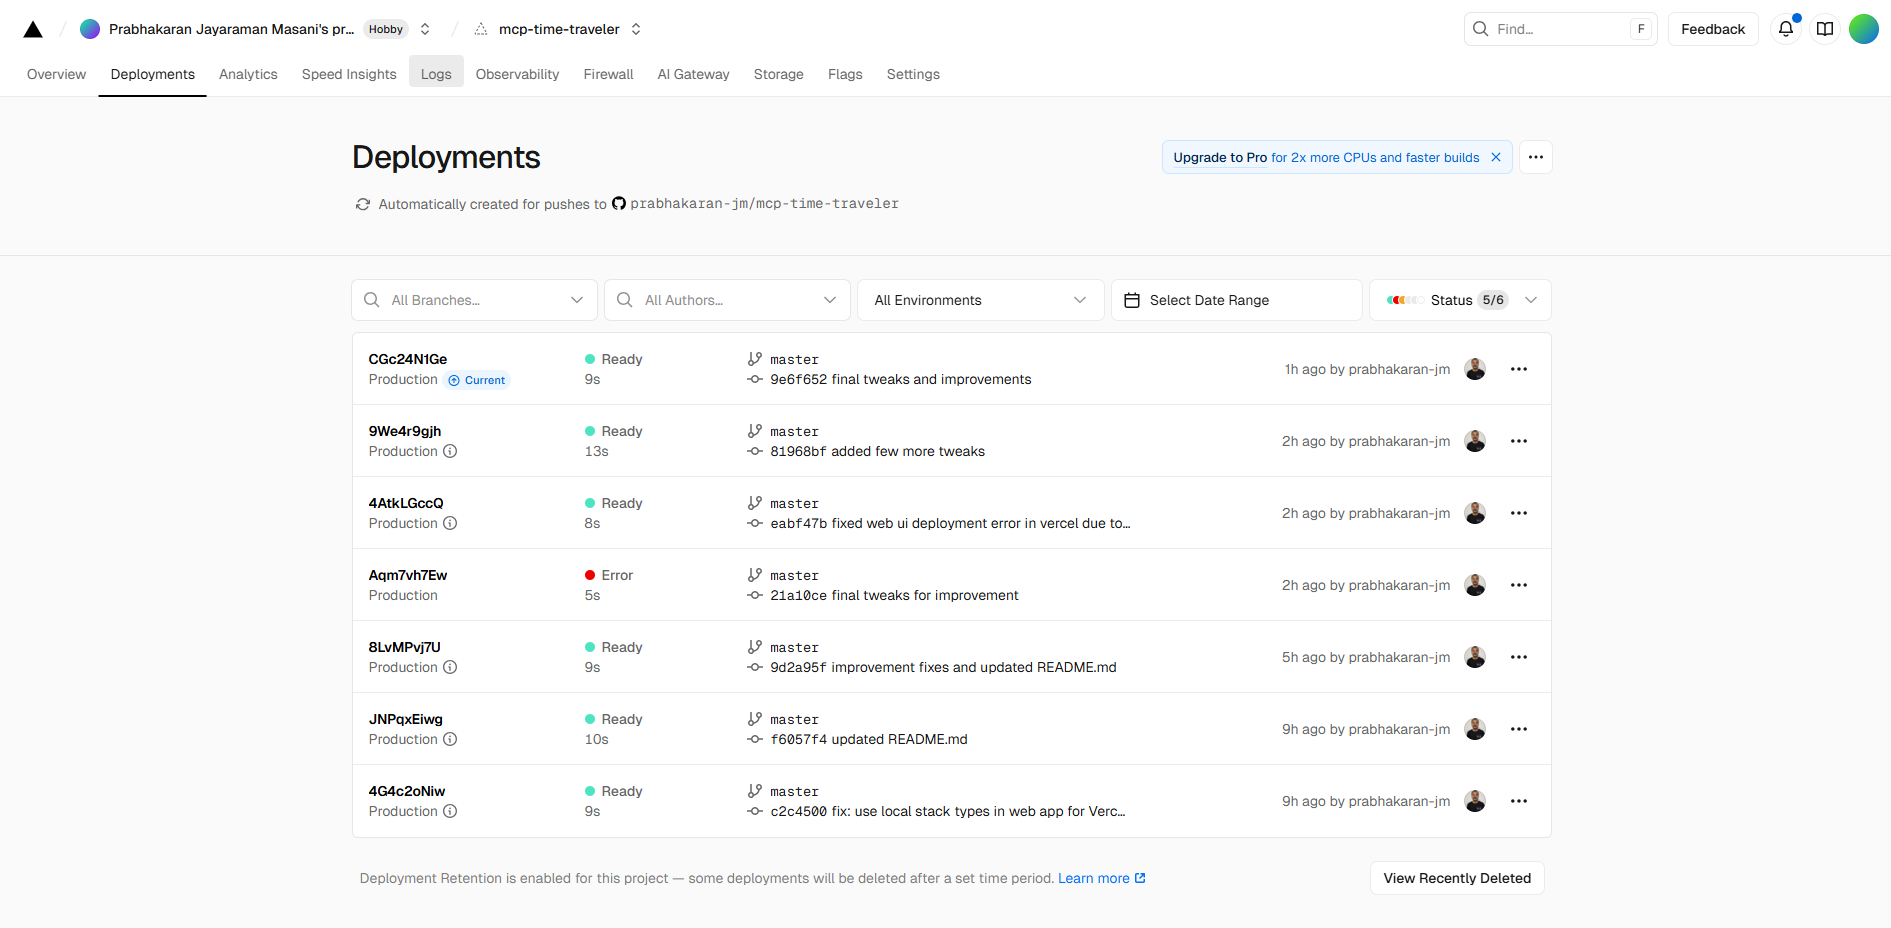This screenshot has width=1891, height=928.
Task: Open the All Environments dropdown
Action: [980, 300]
